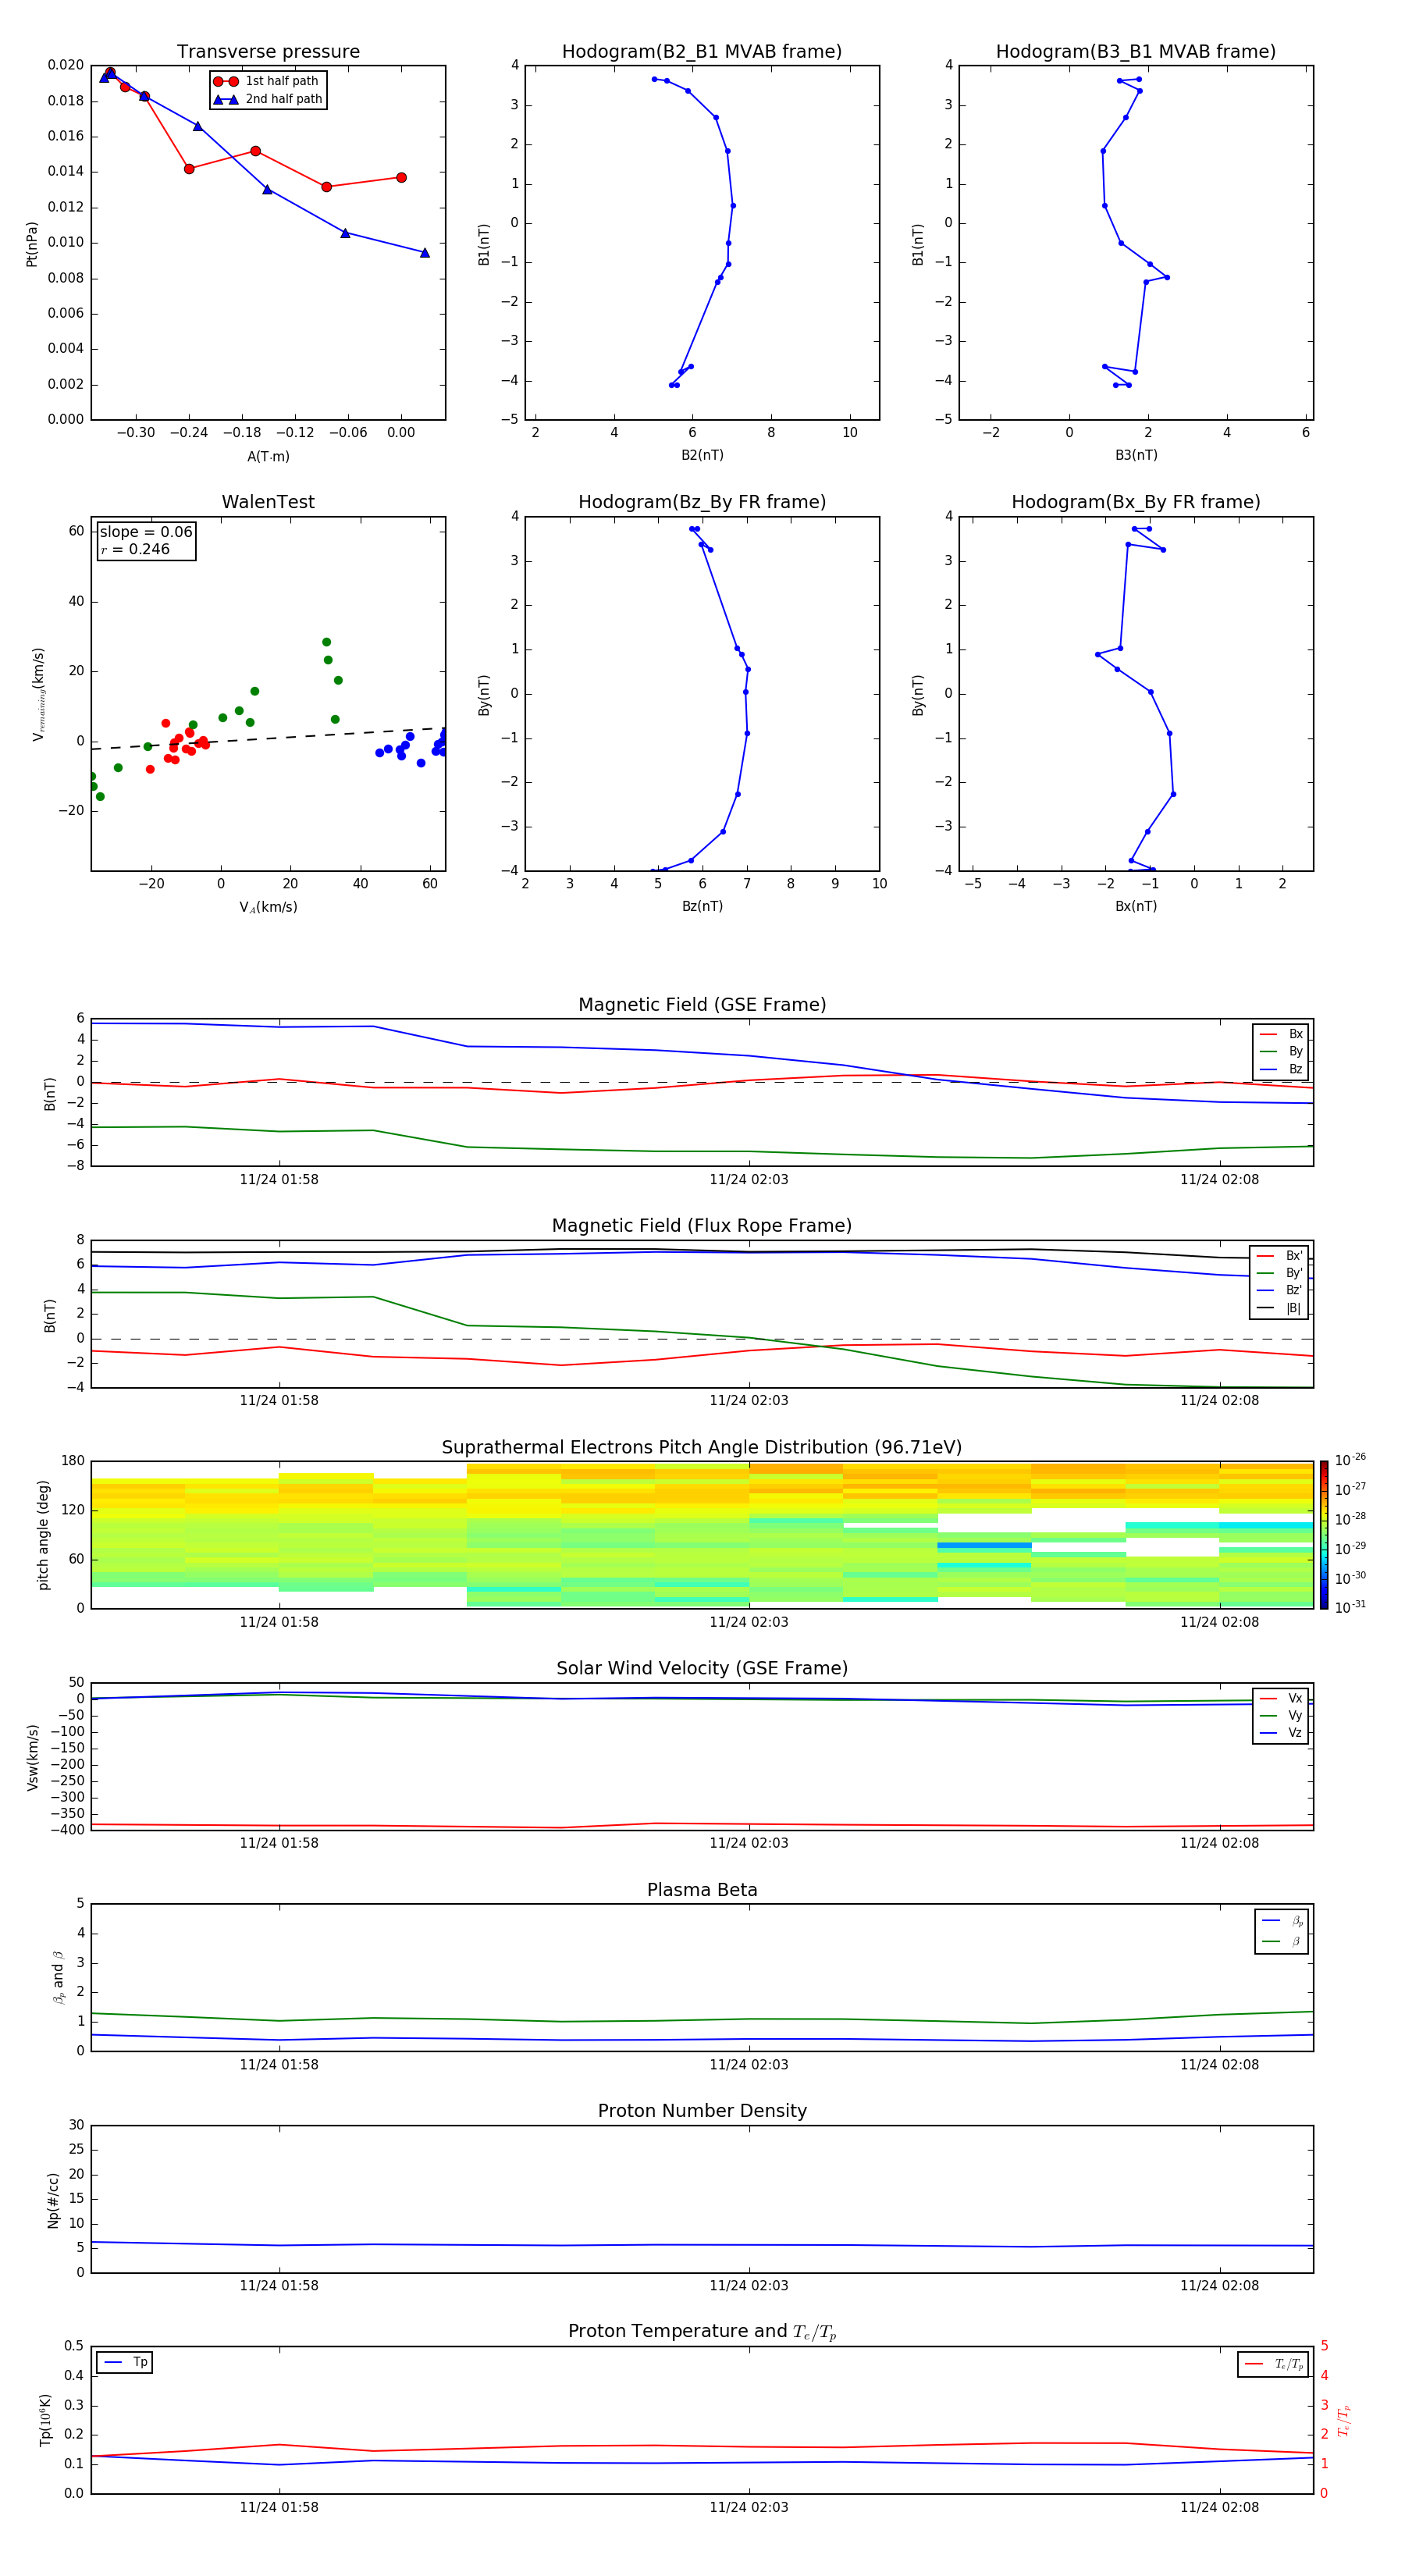Click '11/24 01:58' tick under proton temperature plot
Image resolution: width=1405 pixels, height=2576 pixels.
pos(279,2507)
